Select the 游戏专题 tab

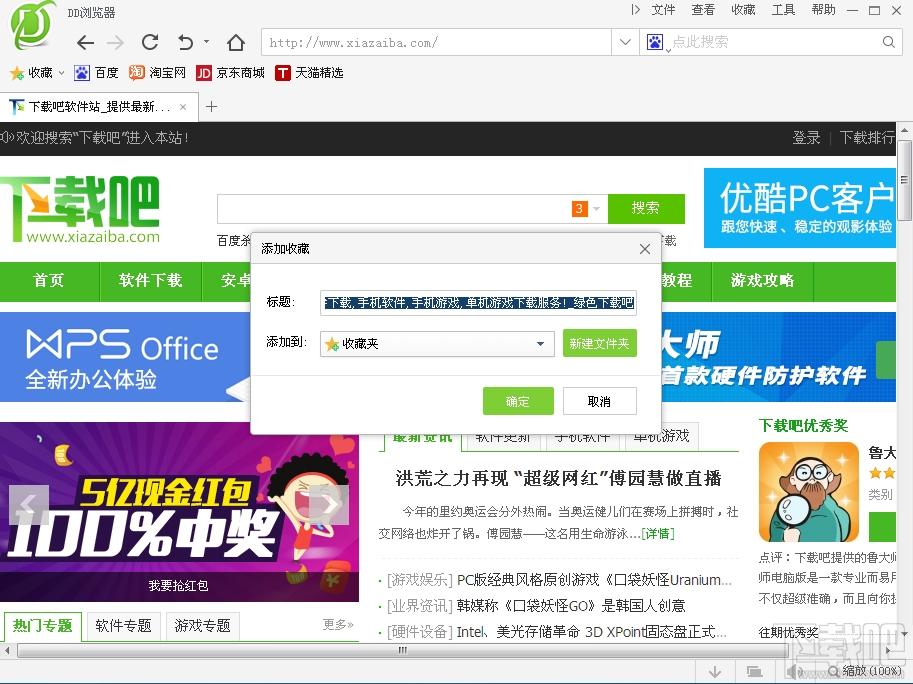click(203, 626)
